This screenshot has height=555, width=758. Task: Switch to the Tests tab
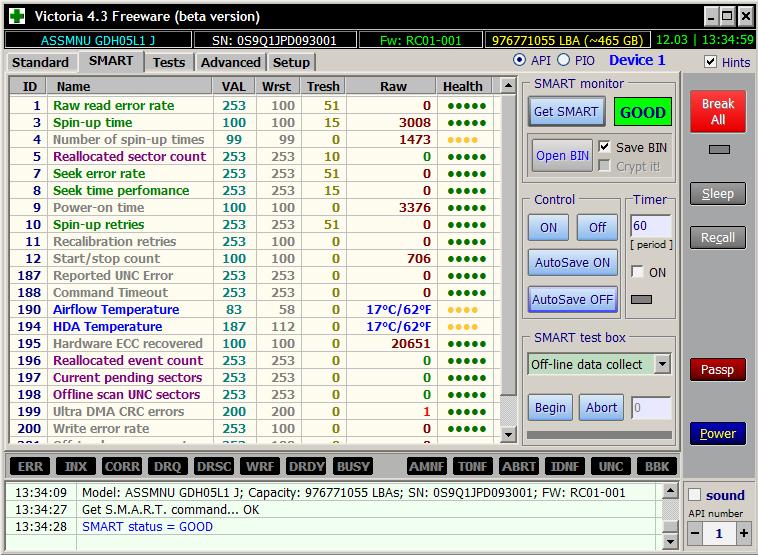click(168, 62)
